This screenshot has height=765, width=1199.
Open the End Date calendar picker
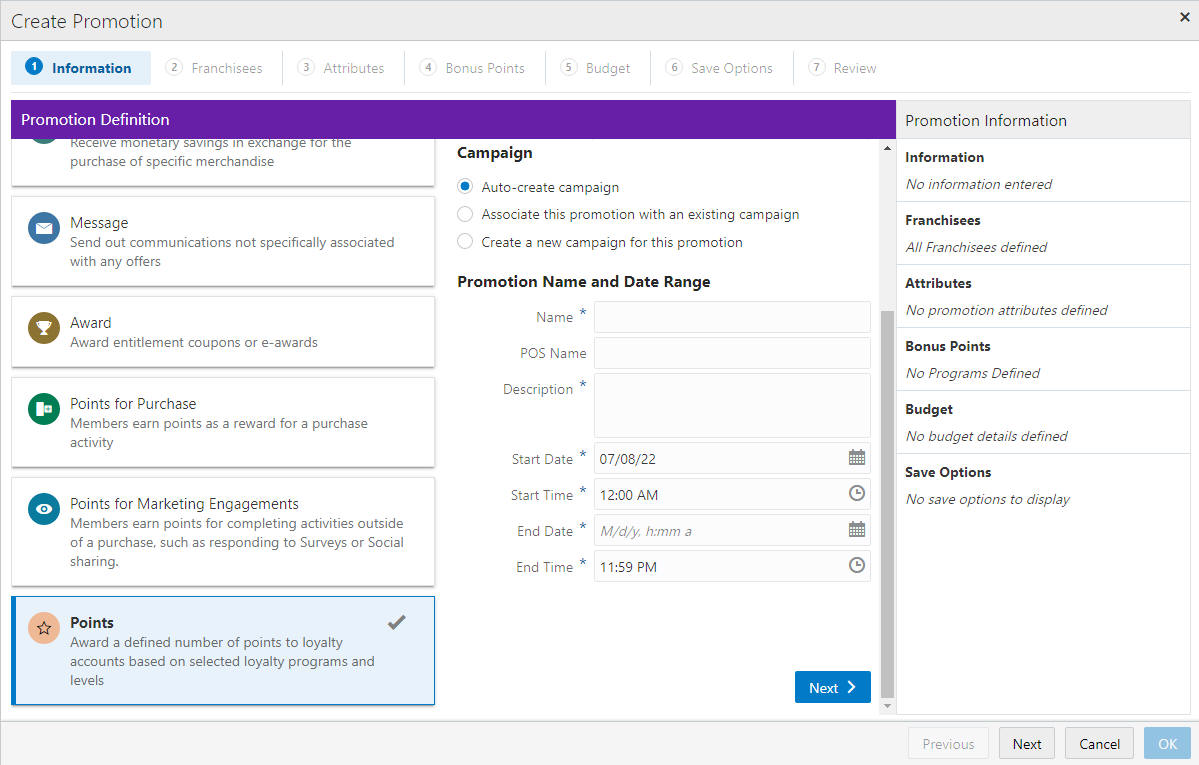pyautogui.click(x=856, y=529)
